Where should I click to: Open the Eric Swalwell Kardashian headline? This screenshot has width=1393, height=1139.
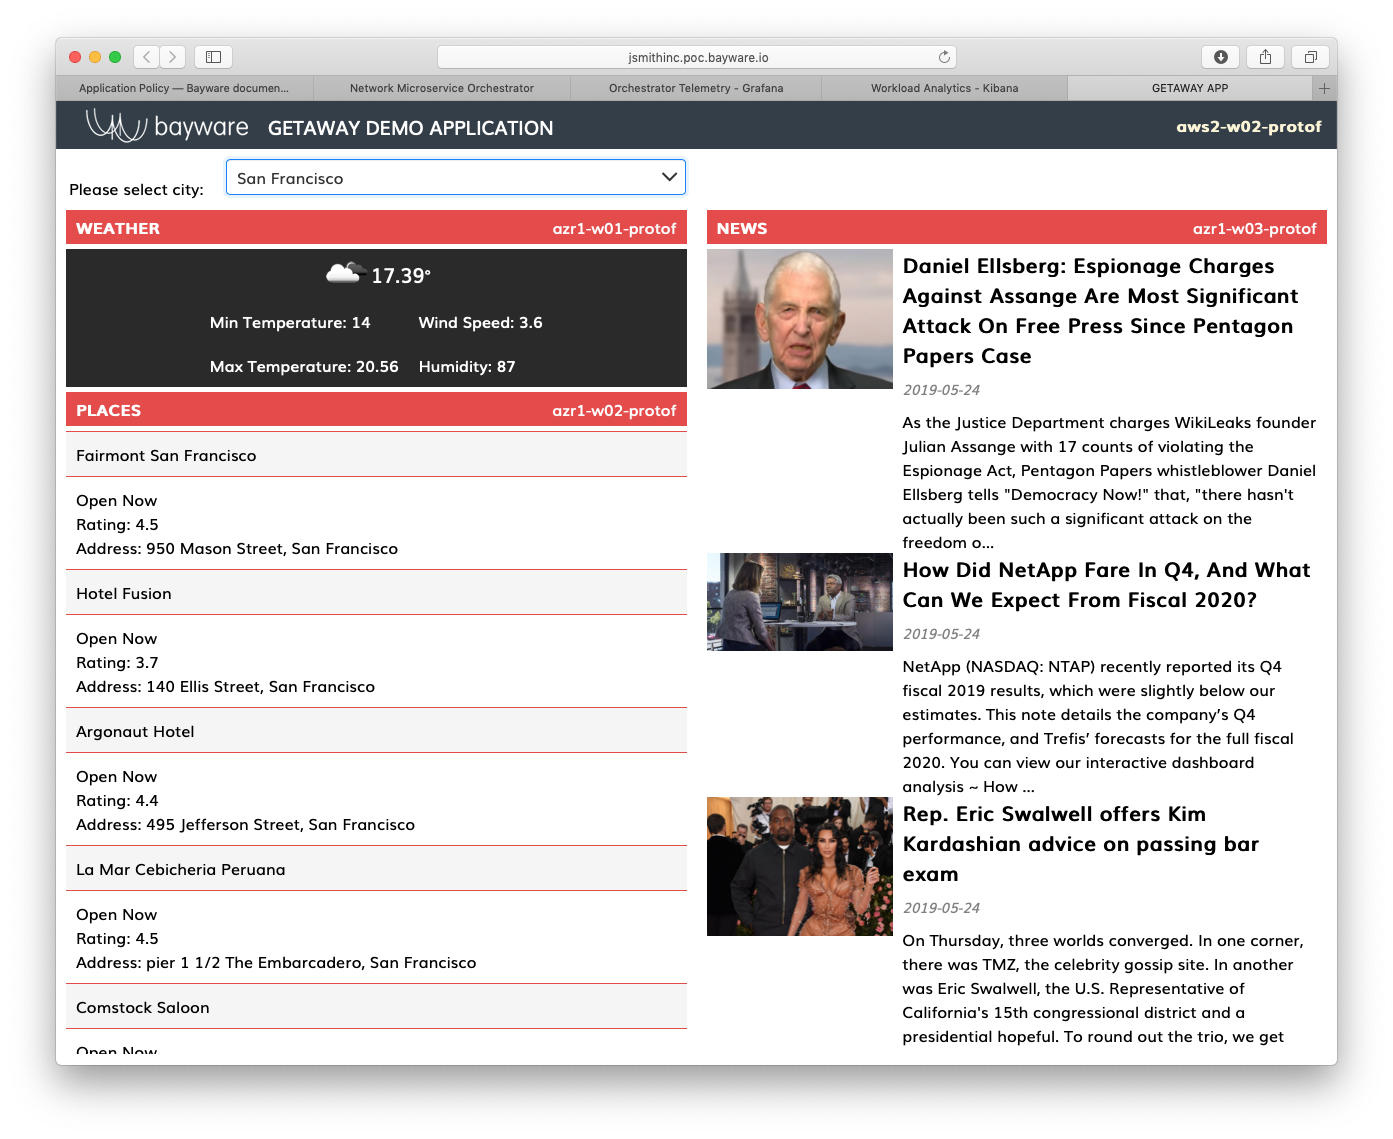pyautogui.click(x=1080, y=844)
